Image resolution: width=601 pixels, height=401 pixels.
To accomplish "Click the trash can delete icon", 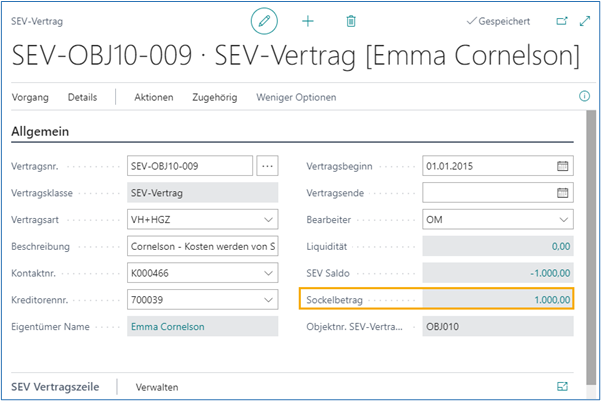I will 351,21.
